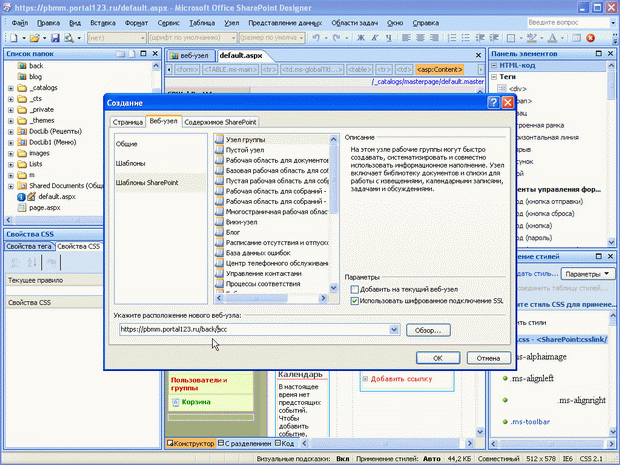
Task: Expand the DocLib (Рецепты) library node
Action: click(x=10, y=131)
